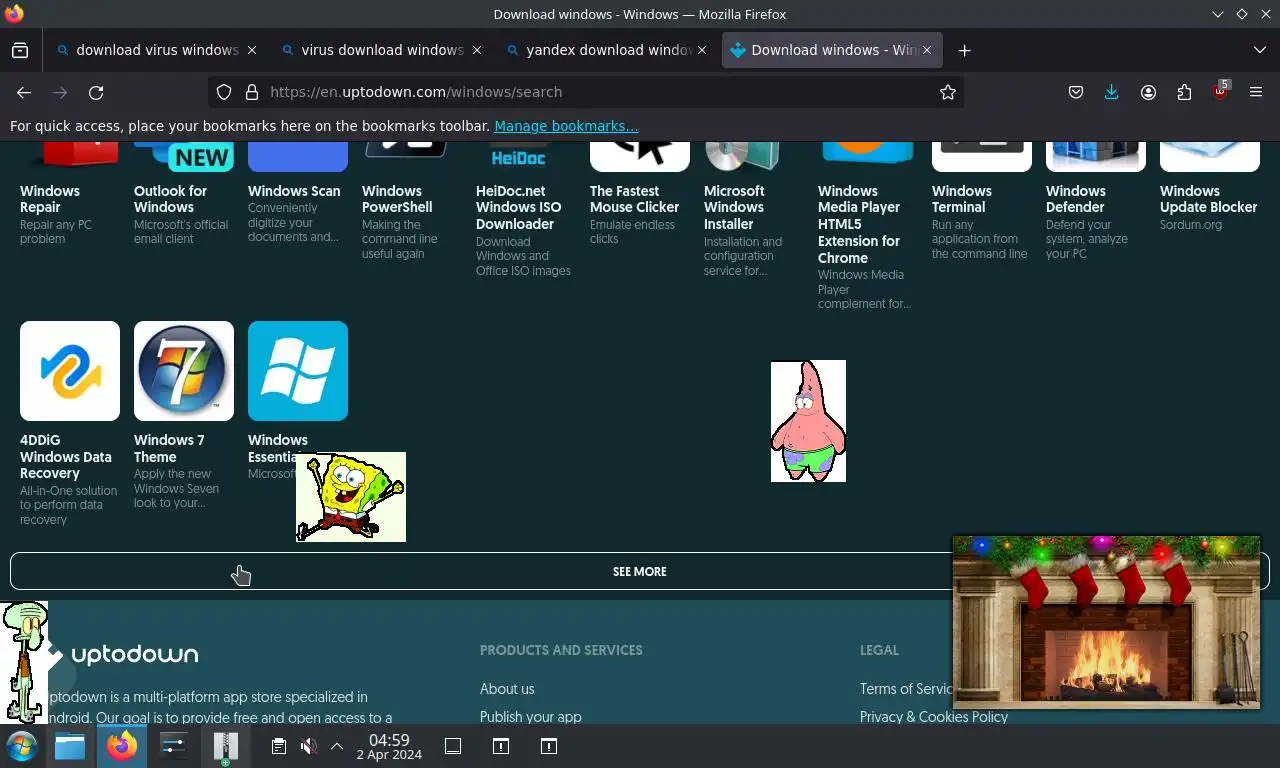1280x768 pixels.
Task: Click the SEE MORE button
Action: (640, 571)
